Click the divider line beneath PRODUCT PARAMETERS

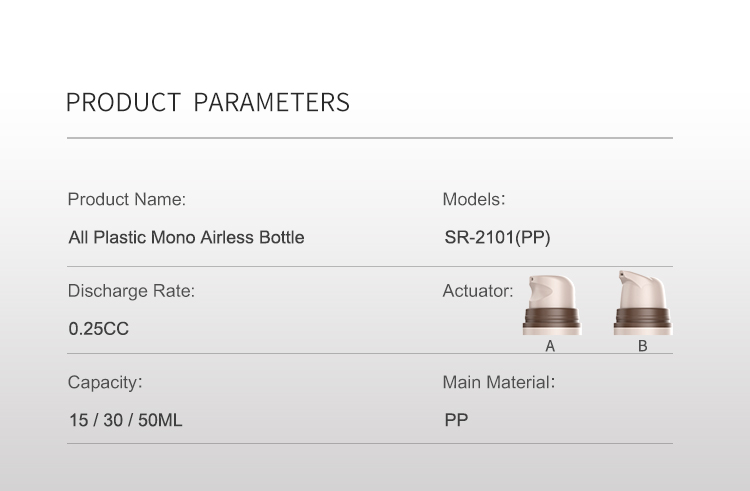(x=370, y=138)
